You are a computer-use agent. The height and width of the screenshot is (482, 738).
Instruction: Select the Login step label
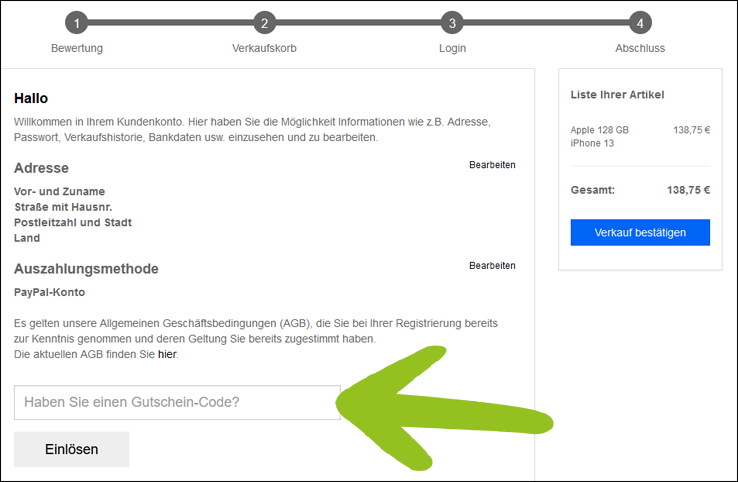[x=452, y=48]
